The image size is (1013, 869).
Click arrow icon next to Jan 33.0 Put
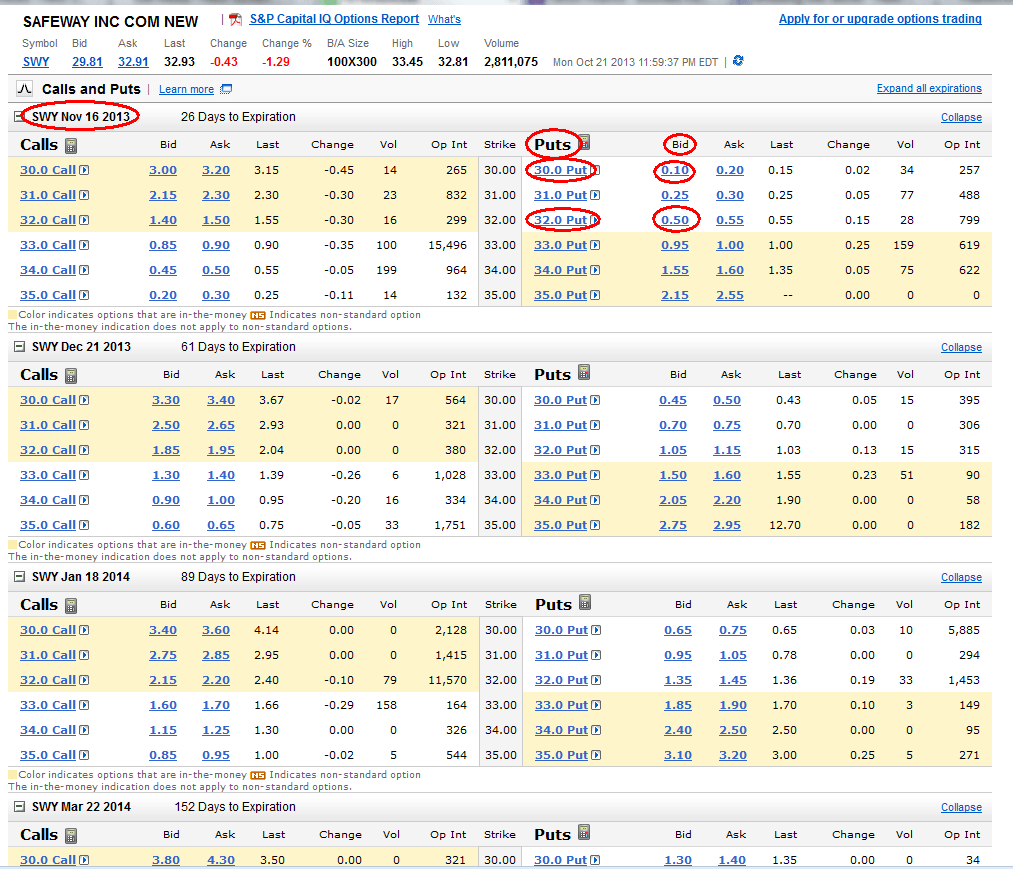(596, 706)
